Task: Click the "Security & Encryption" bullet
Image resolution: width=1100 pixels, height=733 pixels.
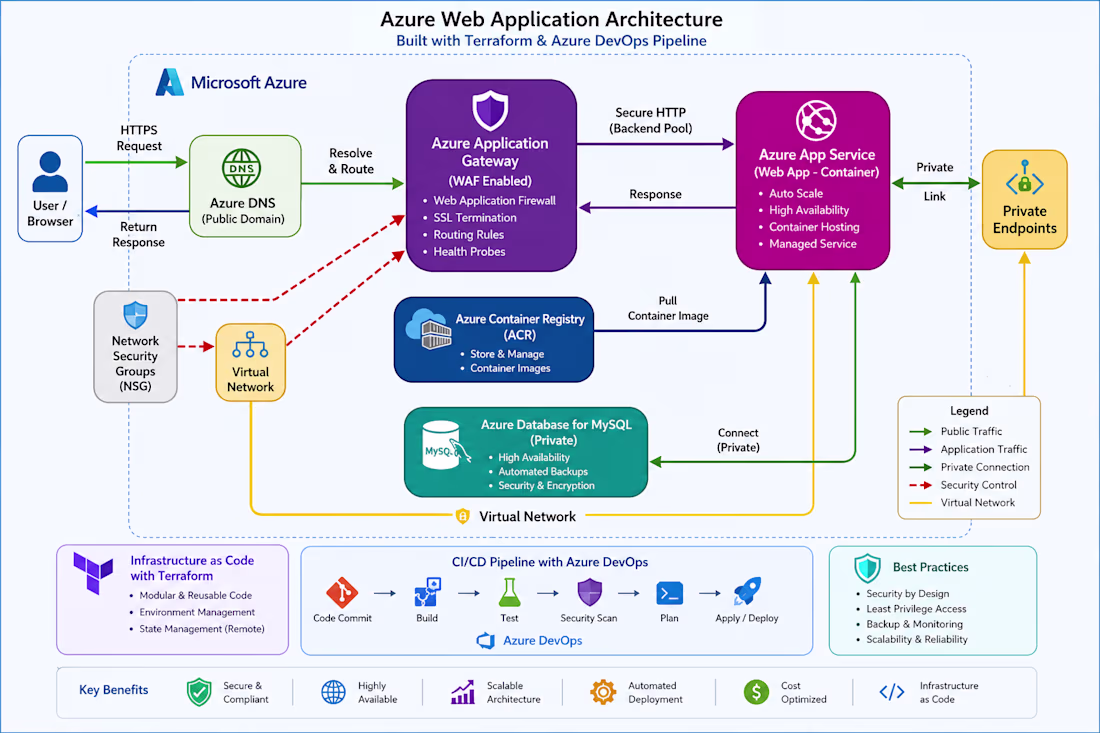Action: (x=546, y=485)
